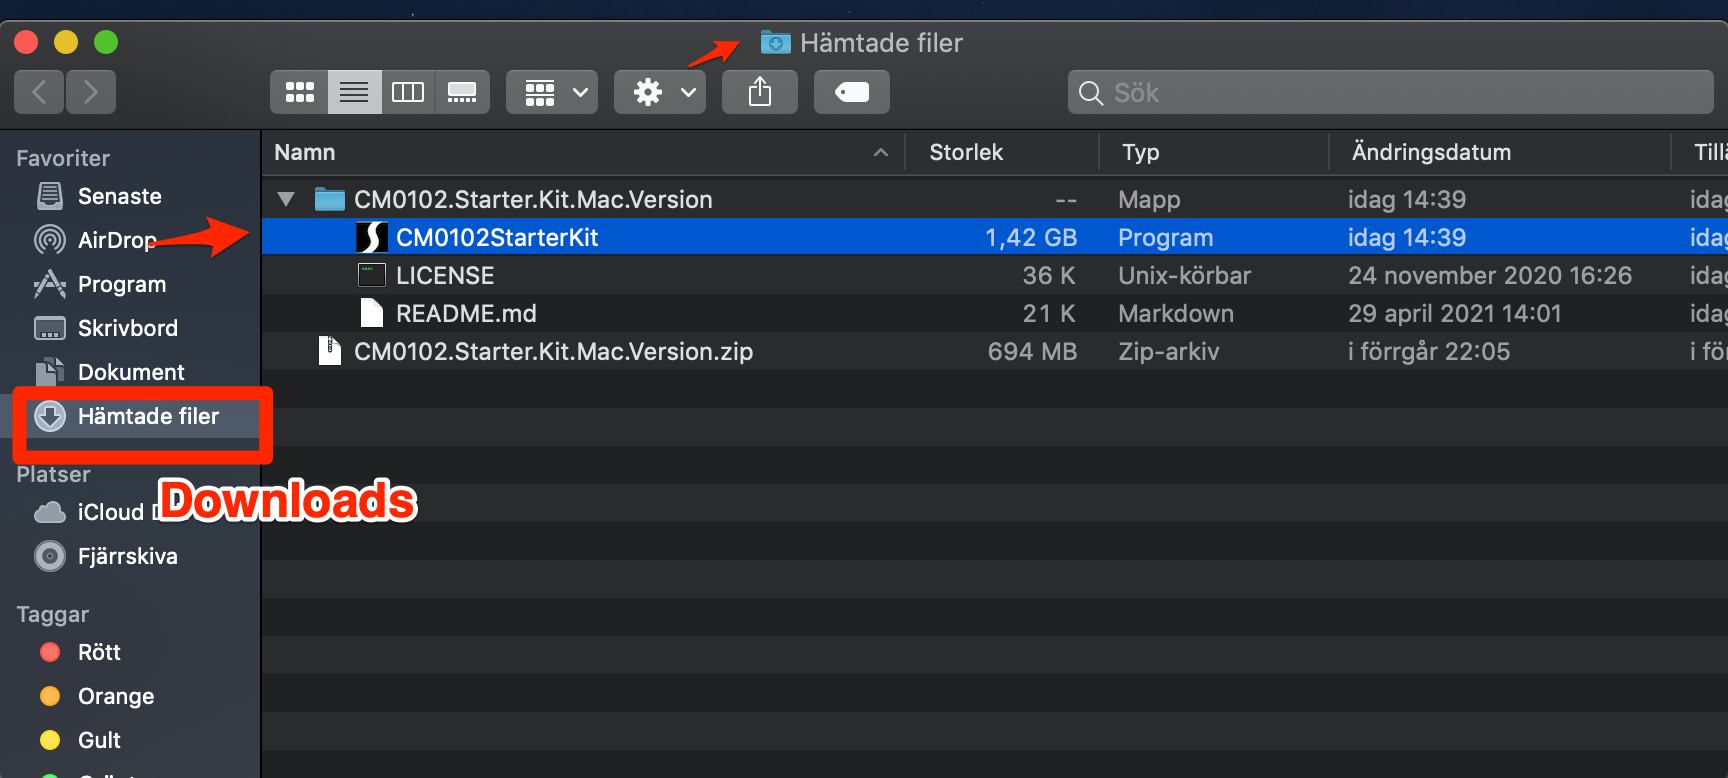Open the gear action menu
Viewport: 1728px width, 778px height.
(660, 92)
